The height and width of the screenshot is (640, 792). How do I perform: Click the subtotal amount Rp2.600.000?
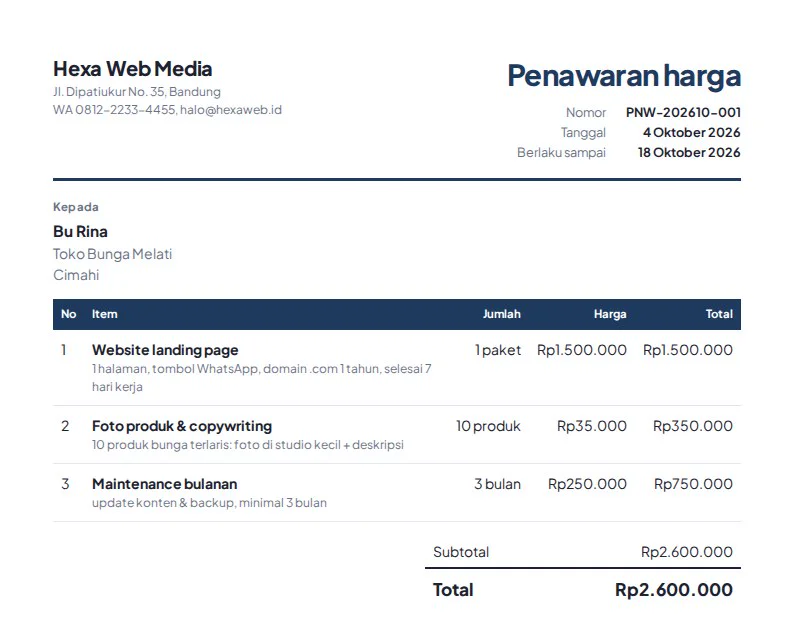click(687, 552)
